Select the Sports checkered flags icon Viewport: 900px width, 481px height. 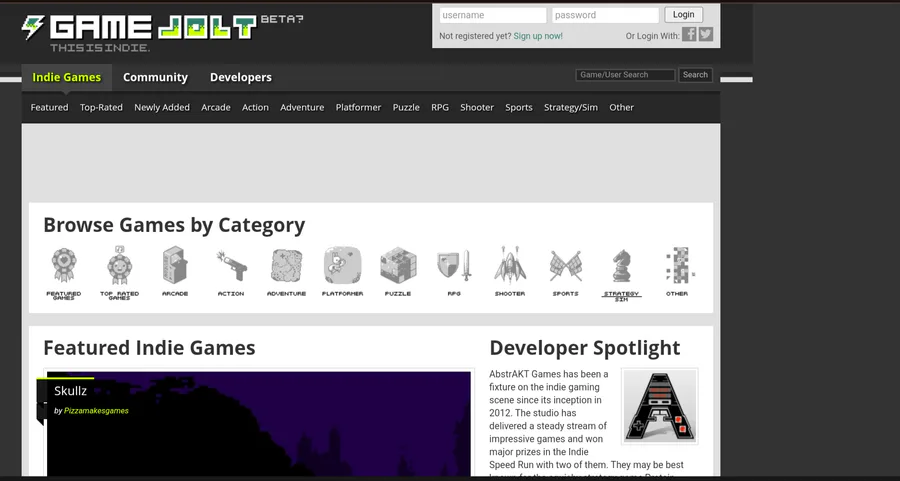pos(566,266)
